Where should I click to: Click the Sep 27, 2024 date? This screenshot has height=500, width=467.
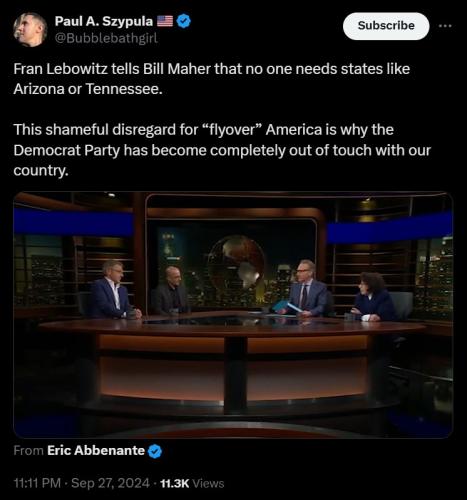[x=110, y=483]
